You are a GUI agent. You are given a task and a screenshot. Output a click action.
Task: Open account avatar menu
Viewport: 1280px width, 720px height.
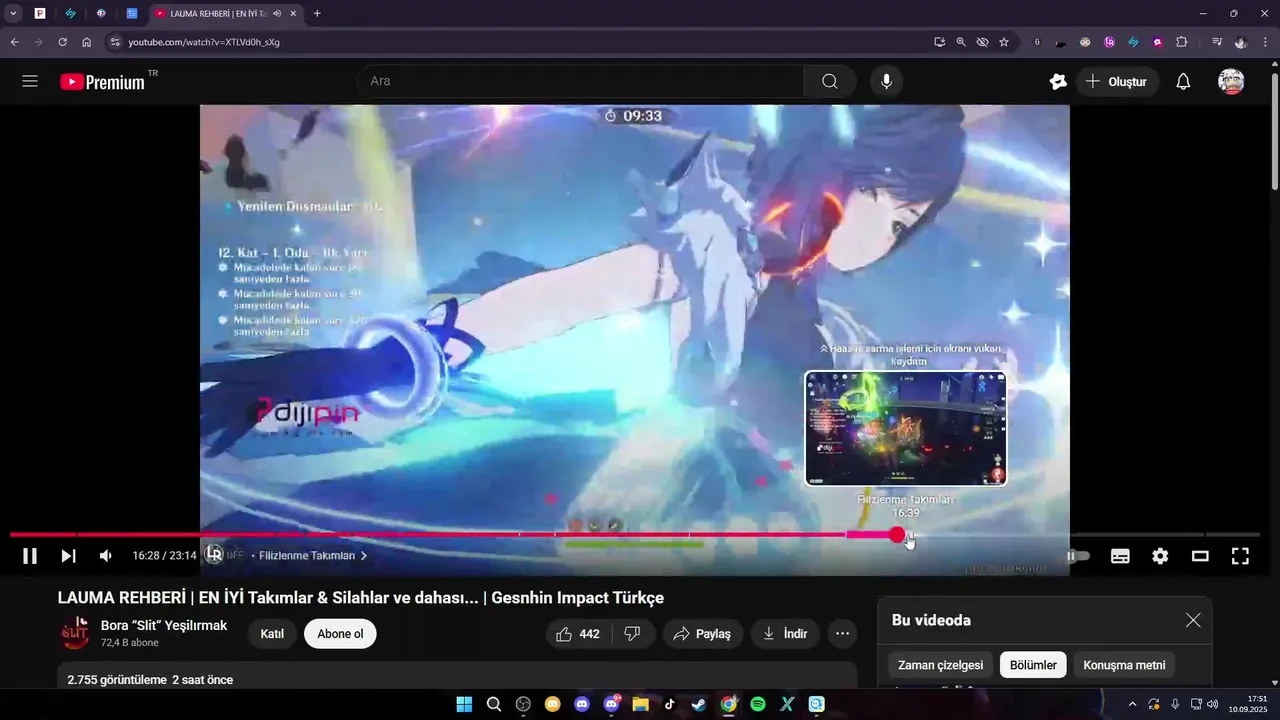(1231, 82)
